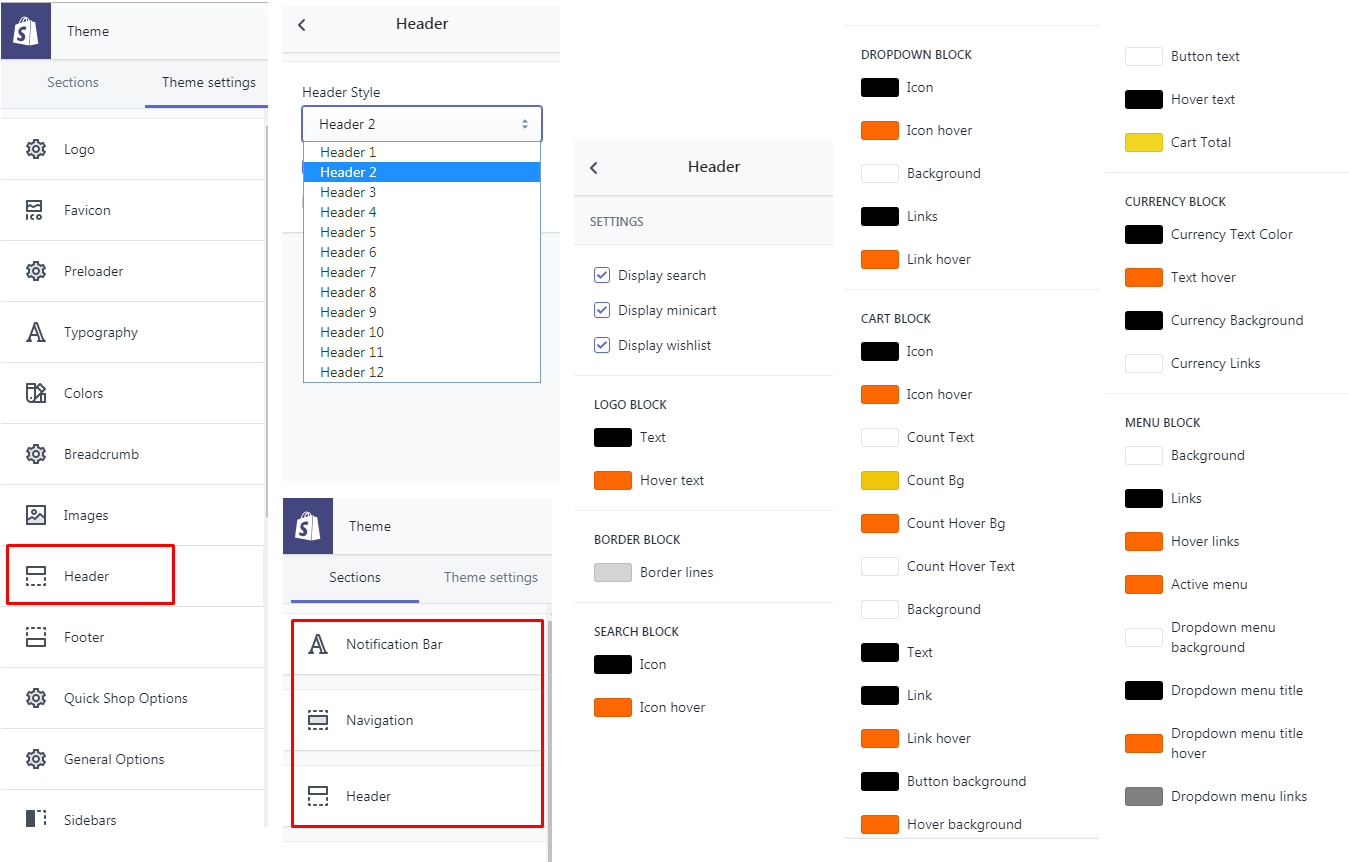
Task: Open the Colors settings label
Action: coord(84,393)
